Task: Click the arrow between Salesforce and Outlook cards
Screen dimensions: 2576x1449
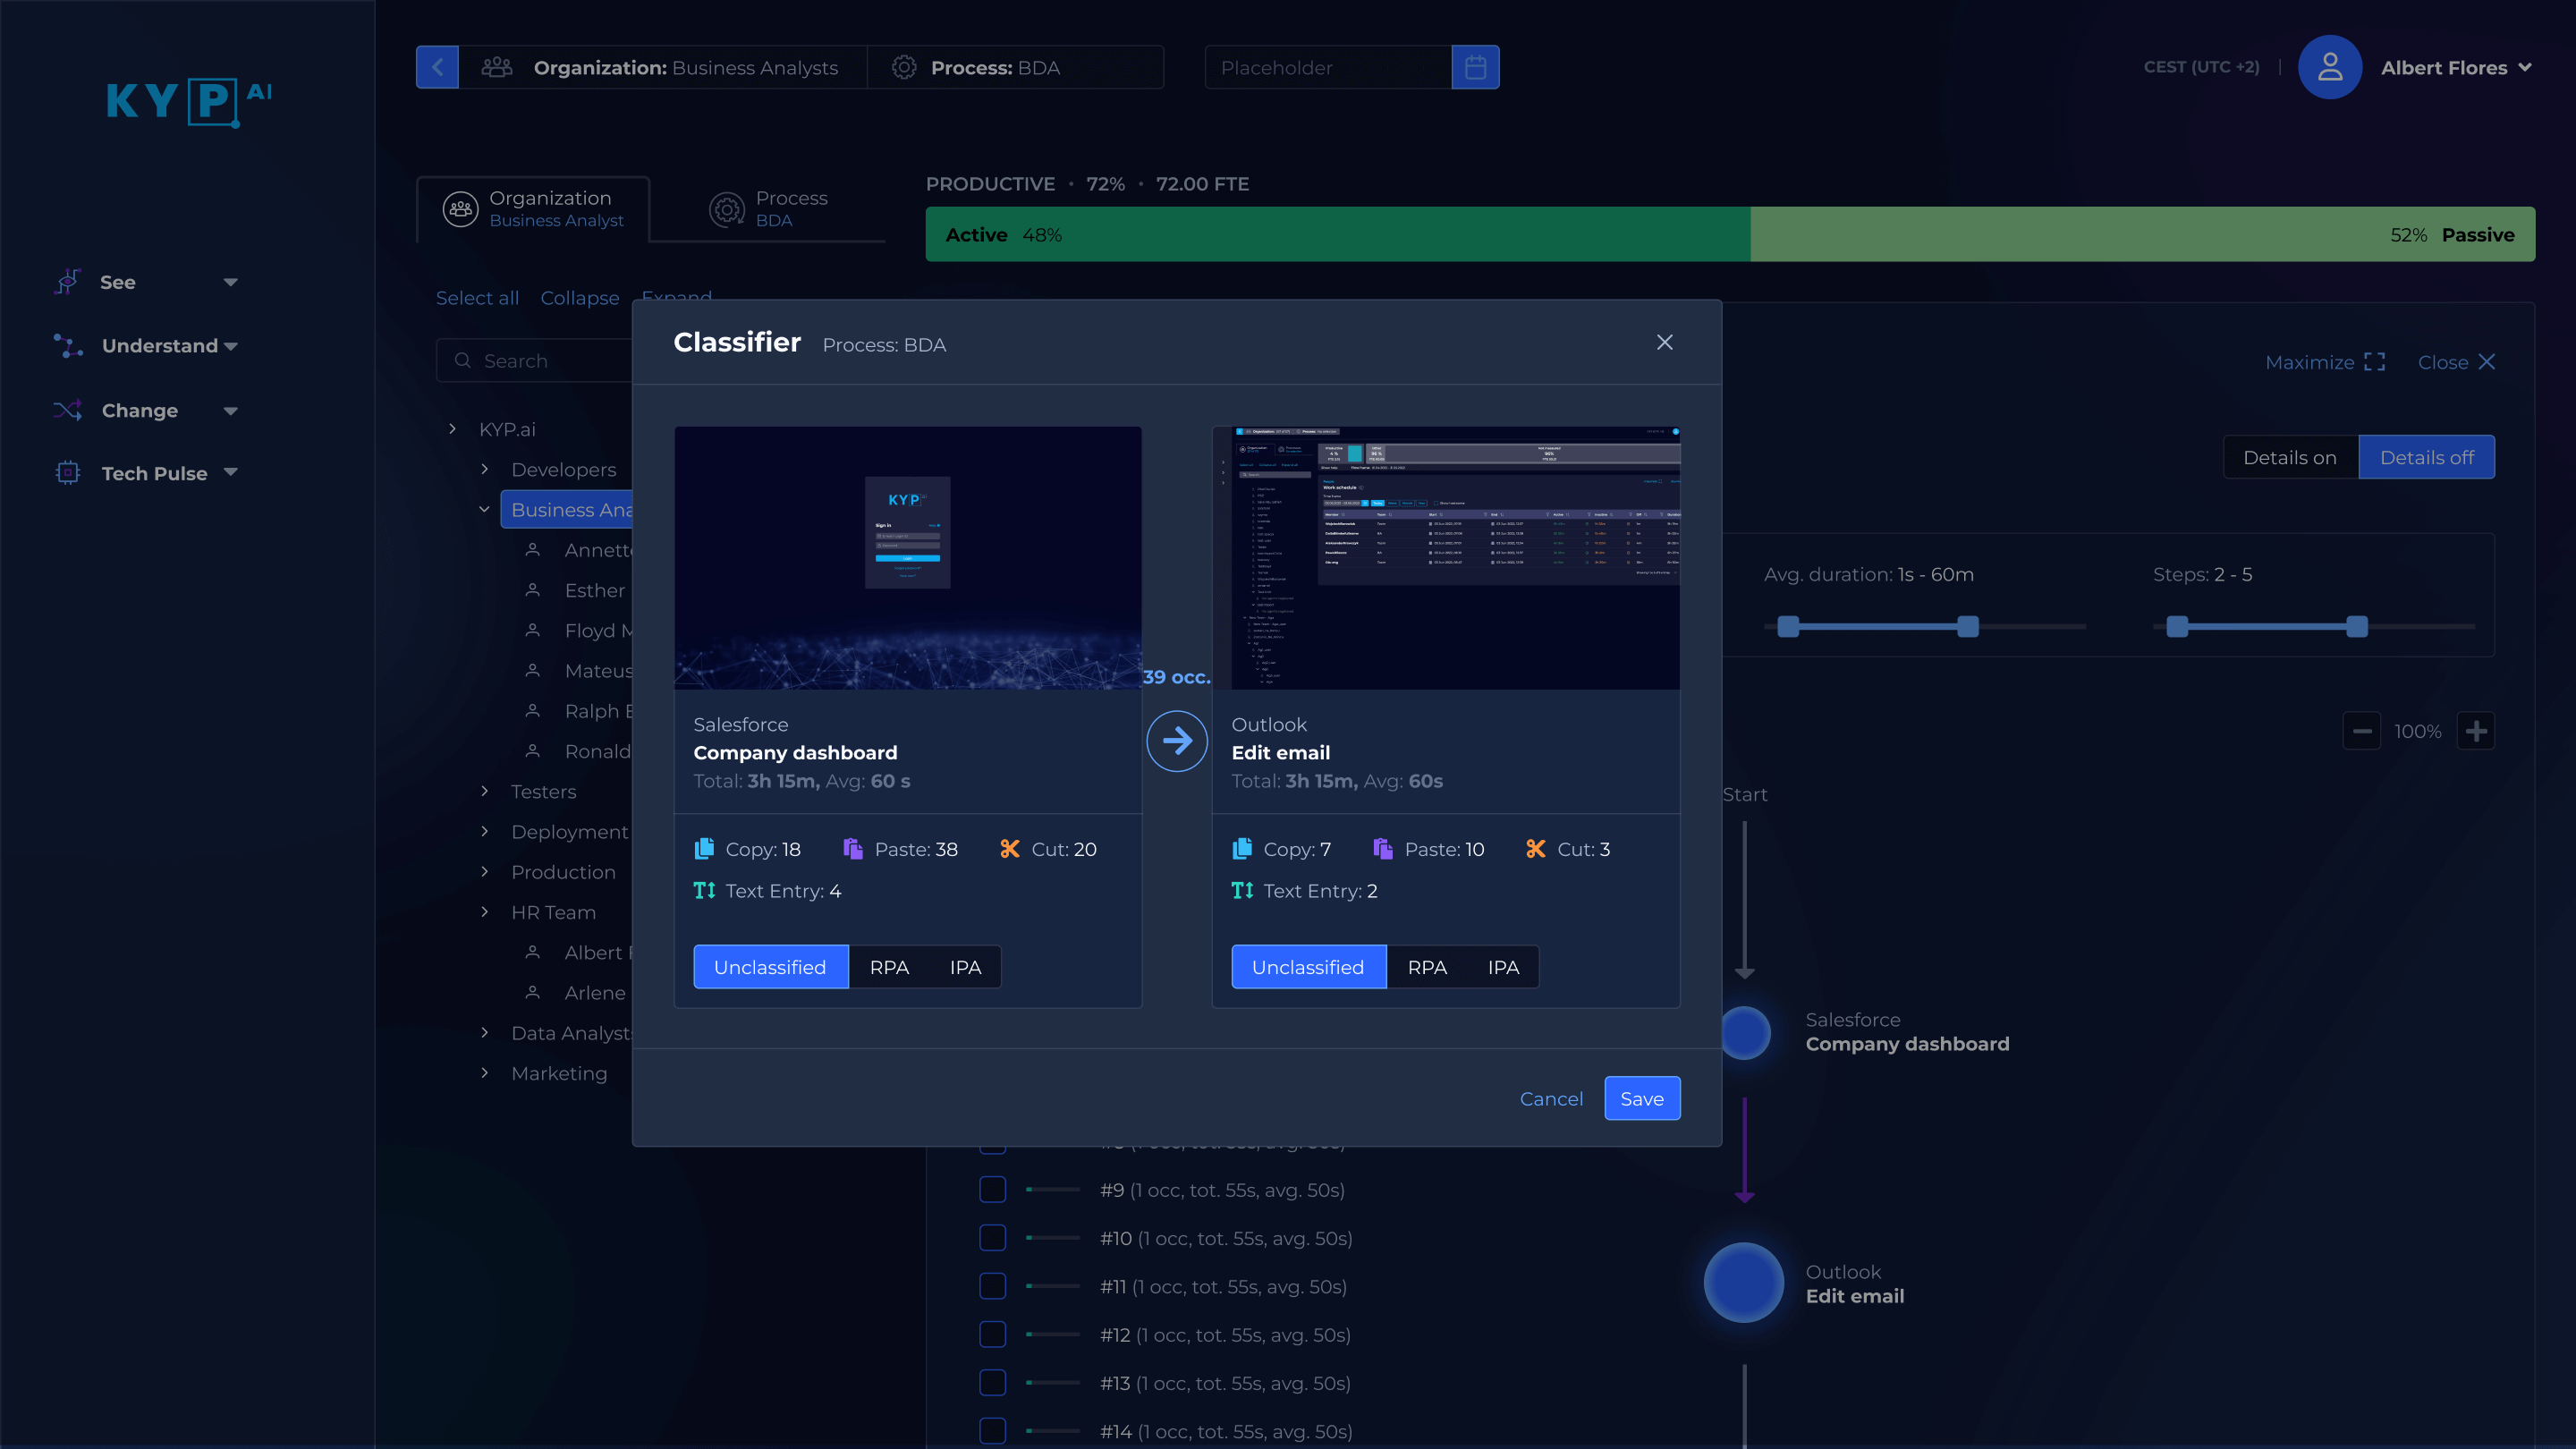Action: point(1176,741)
